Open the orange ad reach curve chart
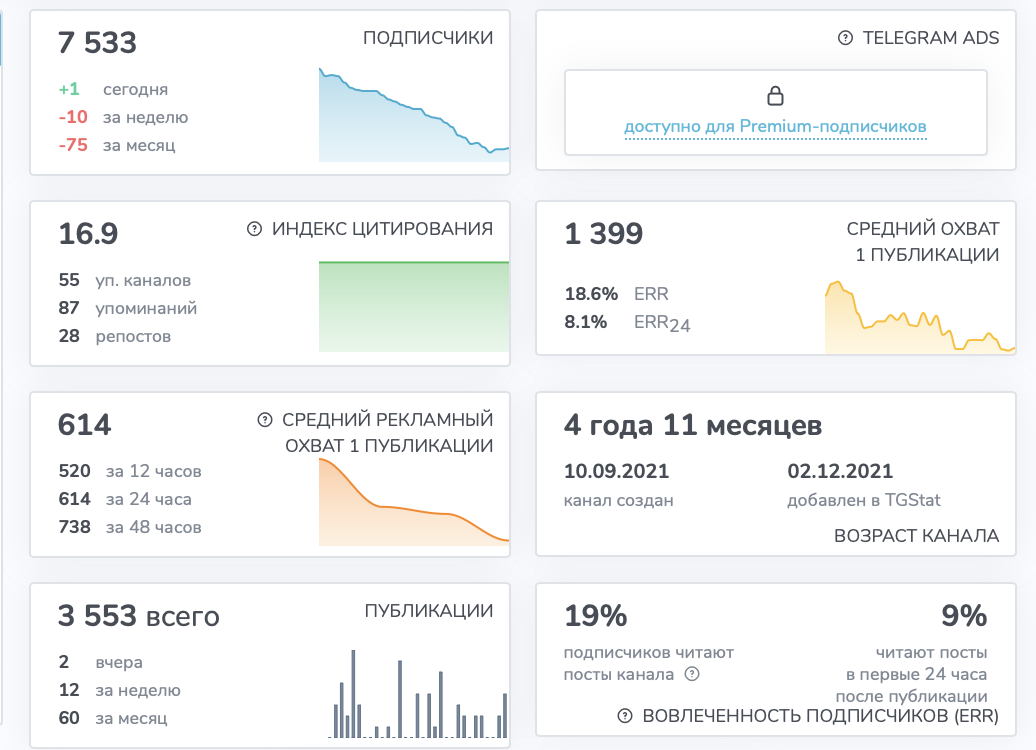 pyautogui.click(x=414, y=502)
